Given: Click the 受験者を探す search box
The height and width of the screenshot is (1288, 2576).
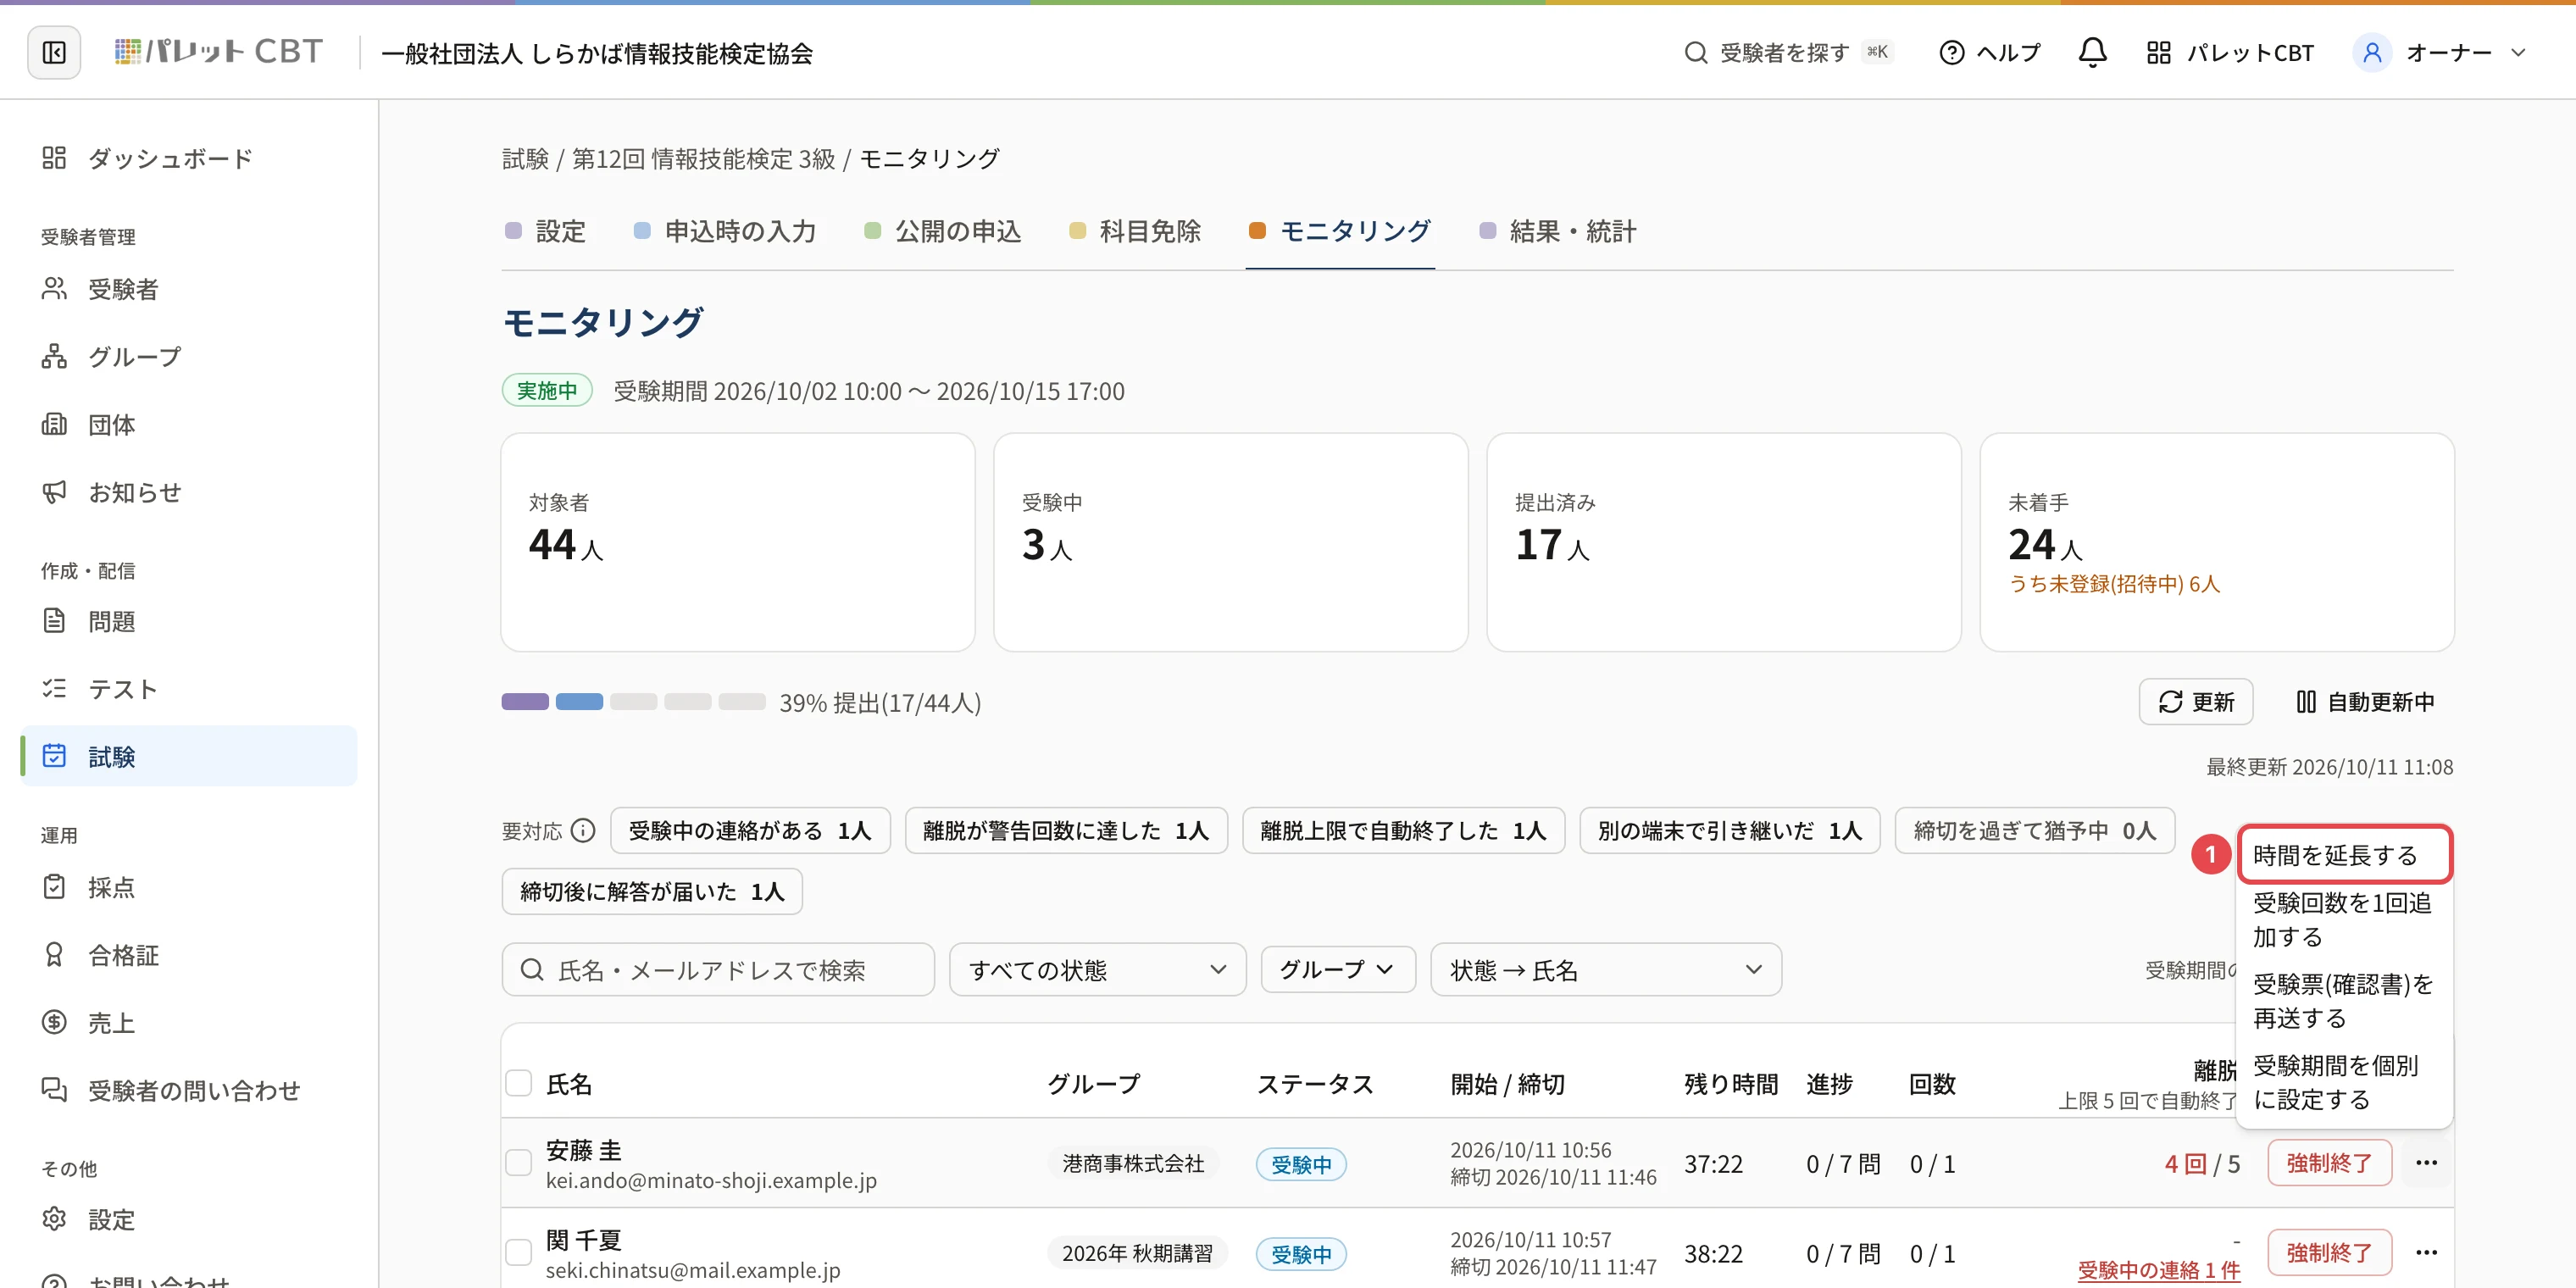Looking at the screenshot, I should [x=1788, y=52].
